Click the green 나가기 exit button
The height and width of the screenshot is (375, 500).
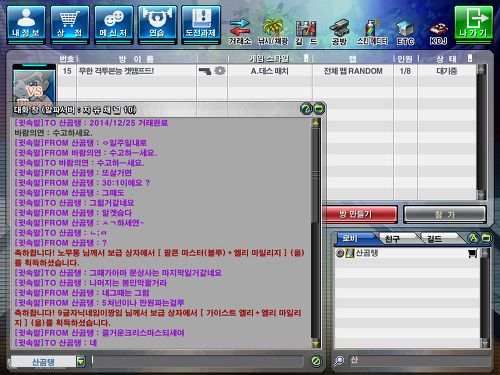click(x=474, y=25)
